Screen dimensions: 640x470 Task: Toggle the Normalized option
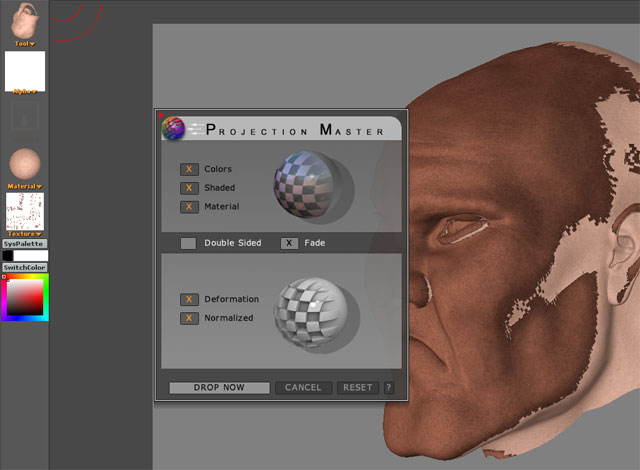pyautogui.click(x=189, y=318)
